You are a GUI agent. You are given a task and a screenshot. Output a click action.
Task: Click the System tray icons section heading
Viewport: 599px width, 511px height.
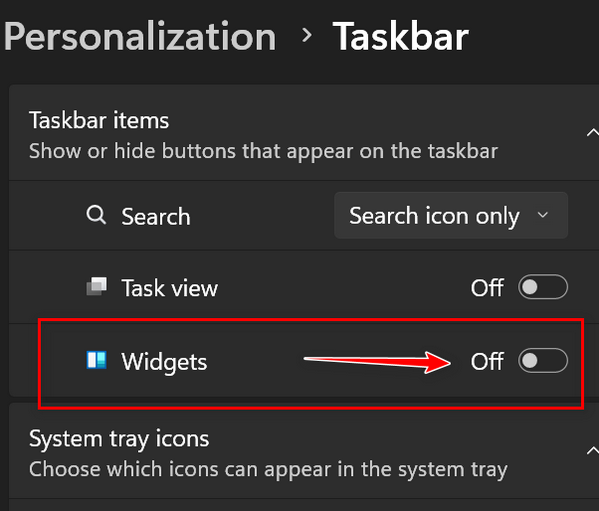pos(119,439)
